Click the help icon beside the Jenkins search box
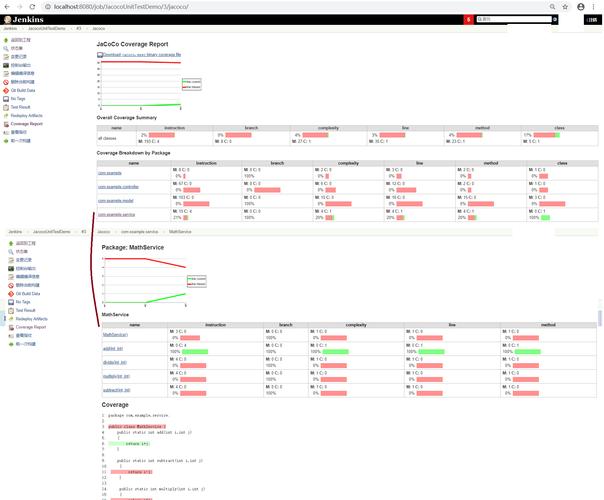This screenshot has height=500, width=604. point(555,19)
